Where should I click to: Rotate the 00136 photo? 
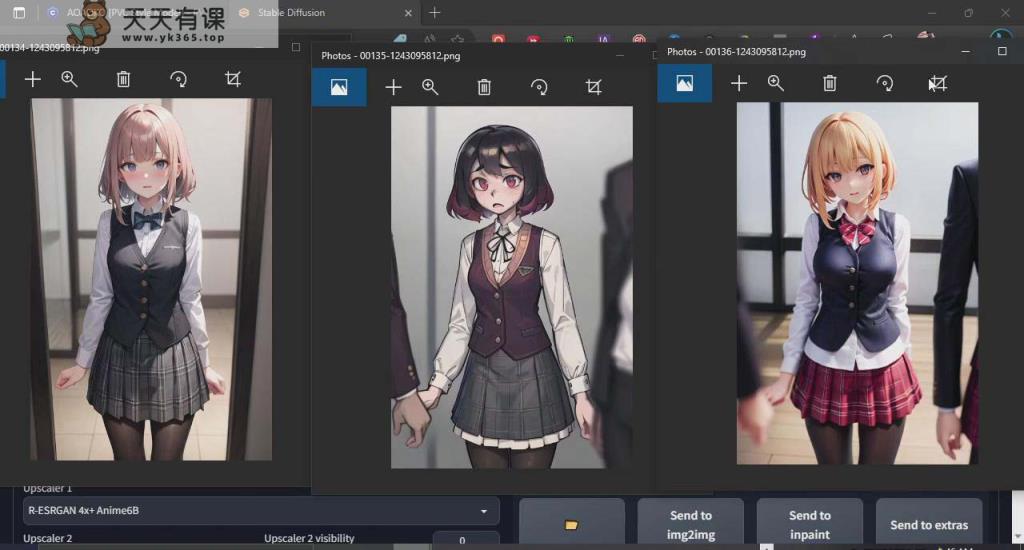click(885, 84)
